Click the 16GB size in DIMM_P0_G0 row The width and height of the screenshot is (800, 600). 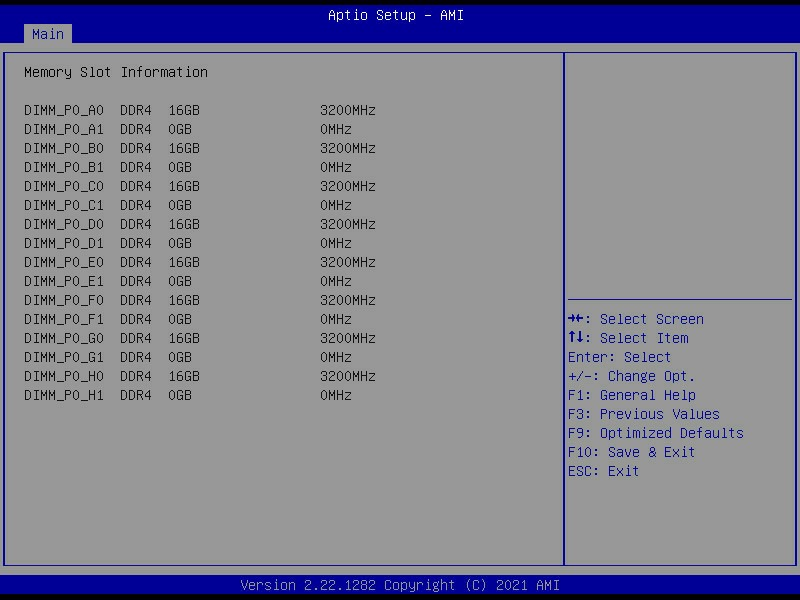pos(184,338)
